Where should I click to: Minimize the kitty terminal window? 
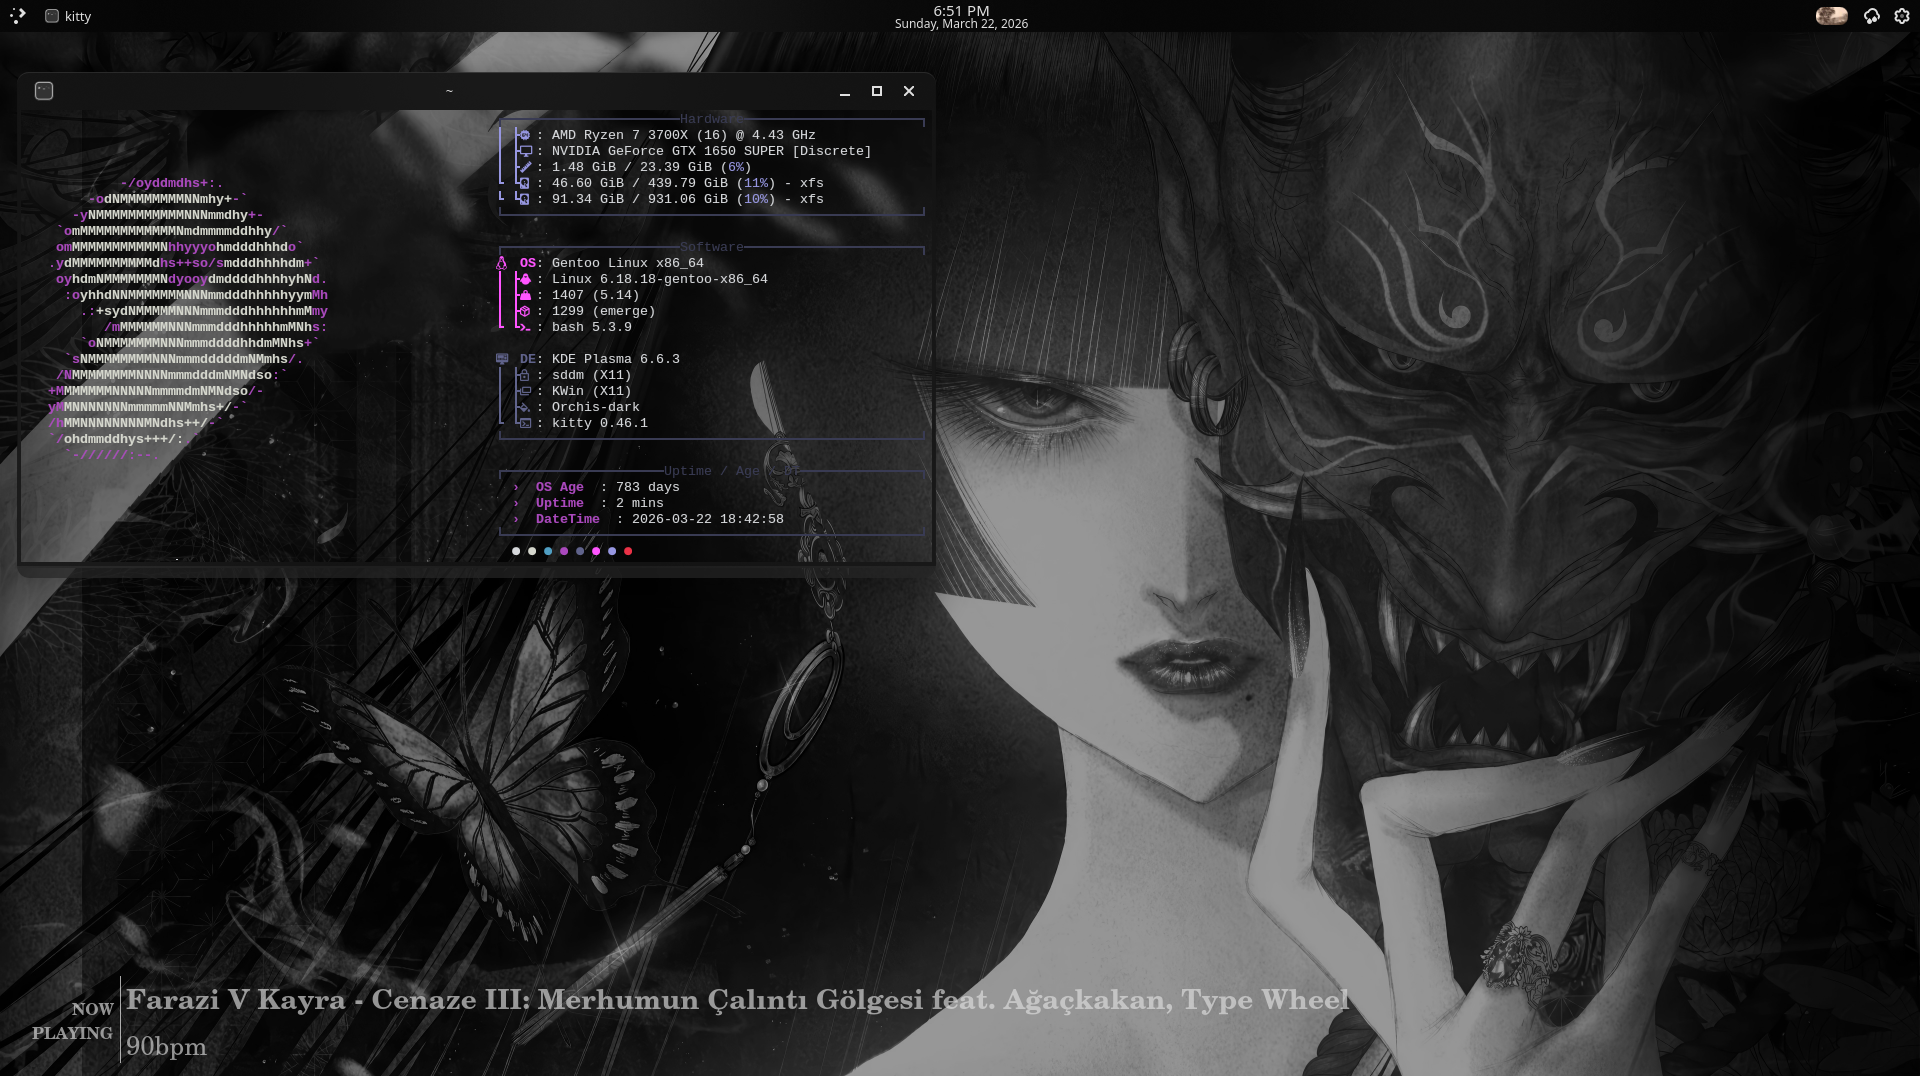(845, 91)
